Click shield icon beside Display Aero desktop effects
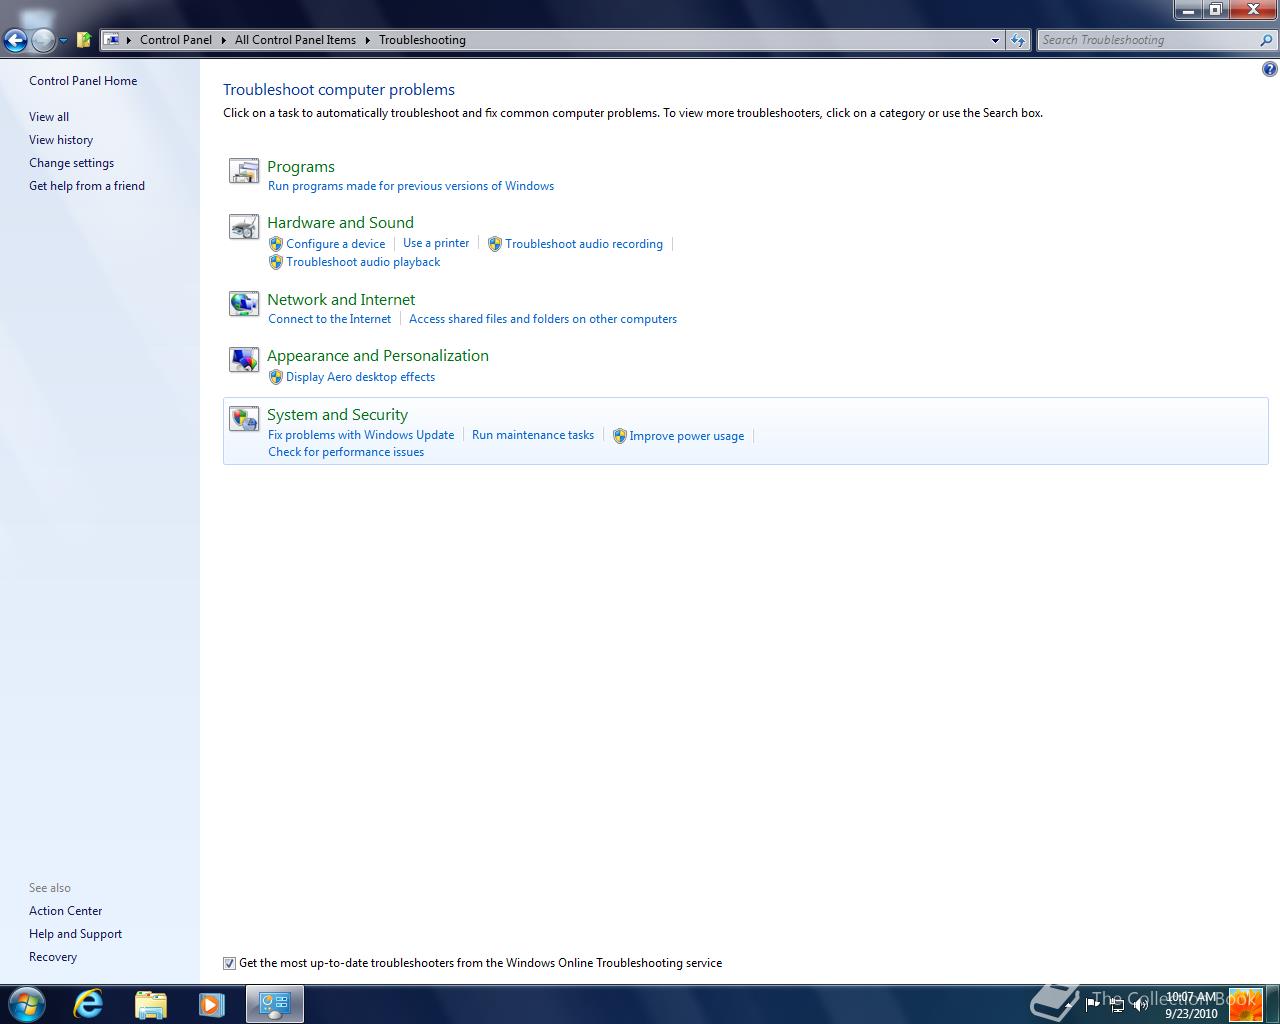 276,377
